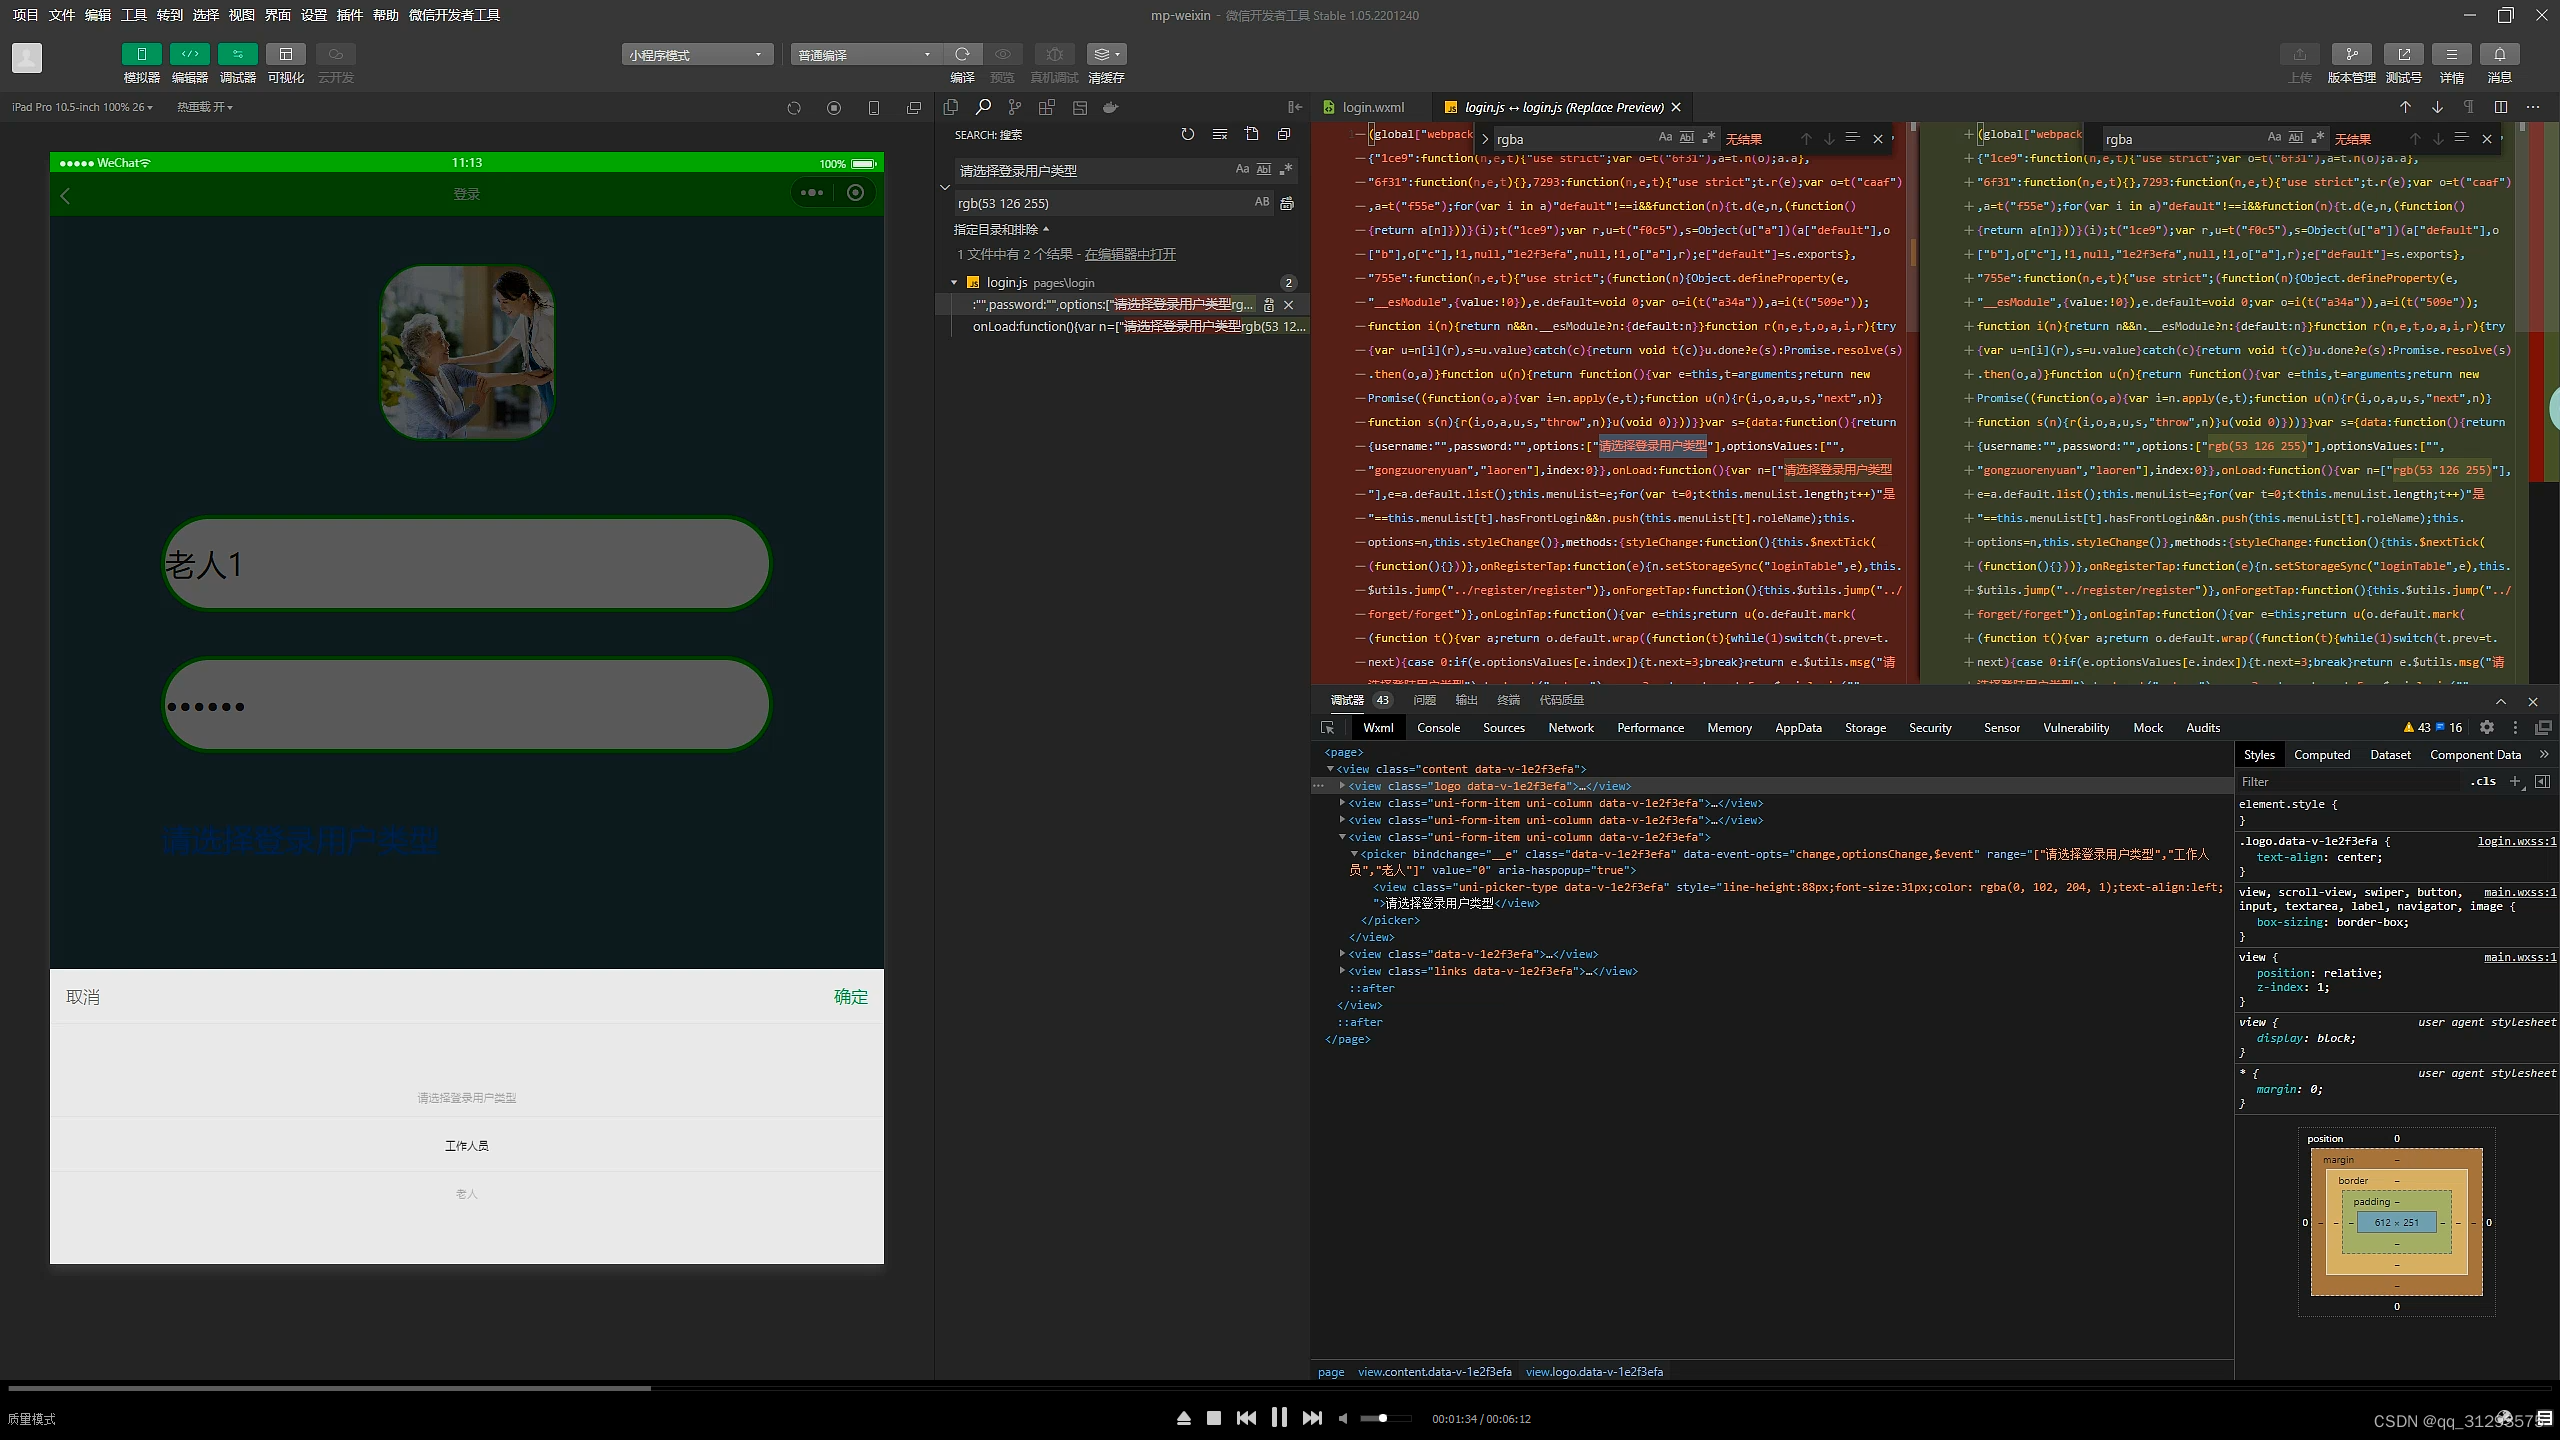The height and width of the screenshot is (1440, 2560).
Task: Click 在编辑器中打开 link
Action: tap(1130, 254)
